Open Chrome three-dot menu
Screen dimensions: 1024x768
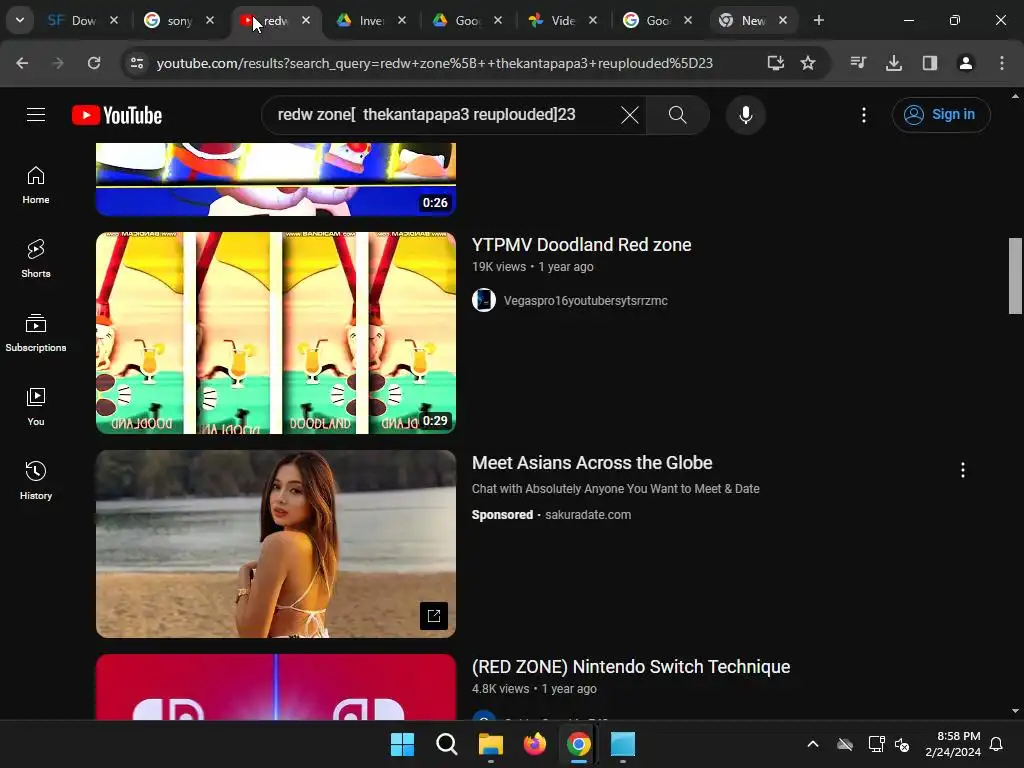pos(1002,63)
